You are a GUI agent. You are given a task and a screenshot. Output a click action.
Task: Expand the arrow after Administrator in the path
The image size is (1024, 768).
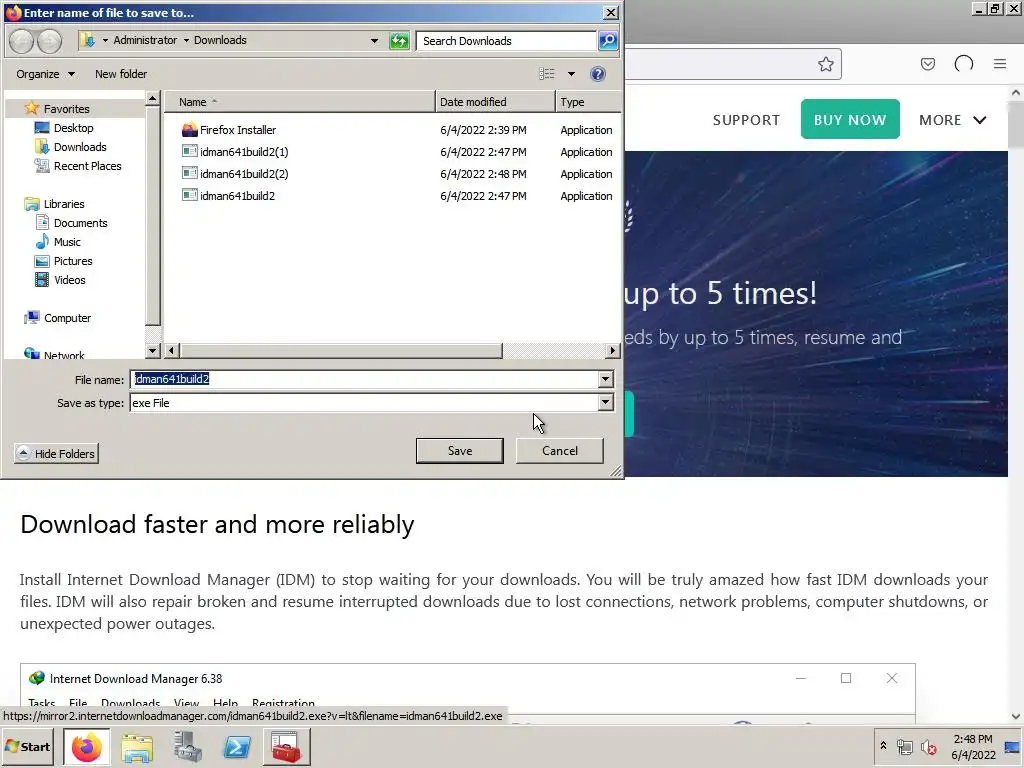186,40
